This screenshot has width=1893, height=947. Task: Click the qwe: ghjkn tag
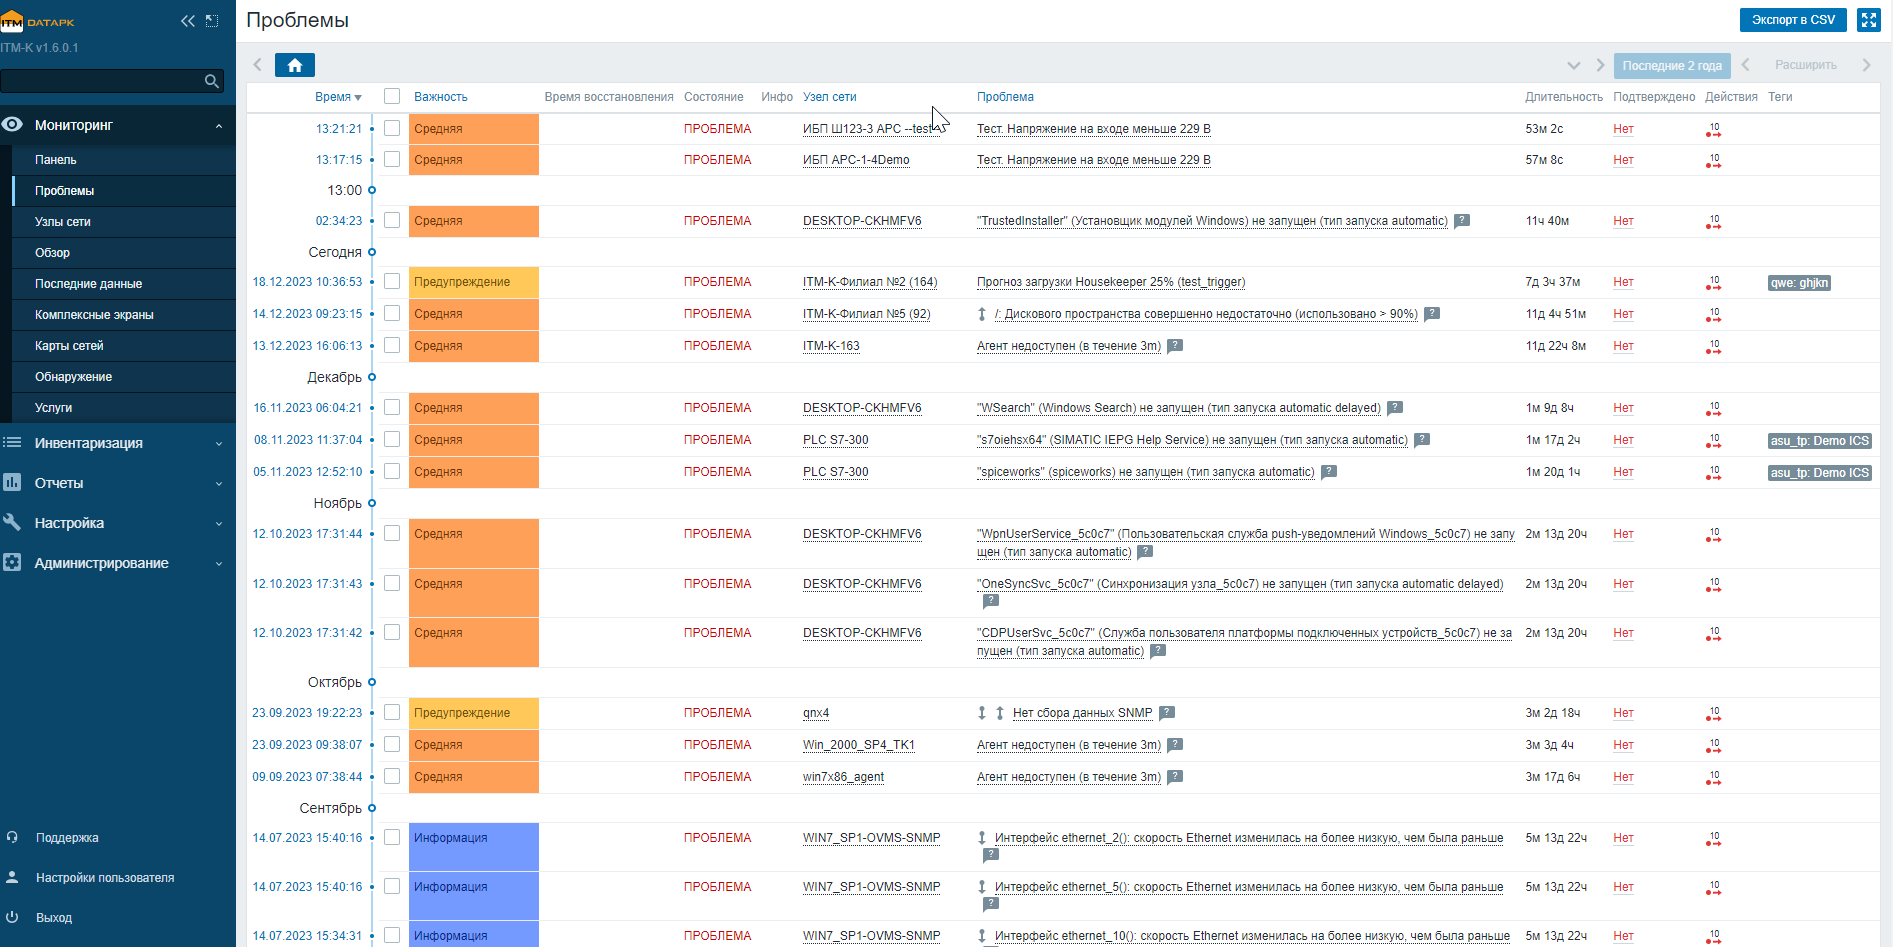pos(1799,283)
